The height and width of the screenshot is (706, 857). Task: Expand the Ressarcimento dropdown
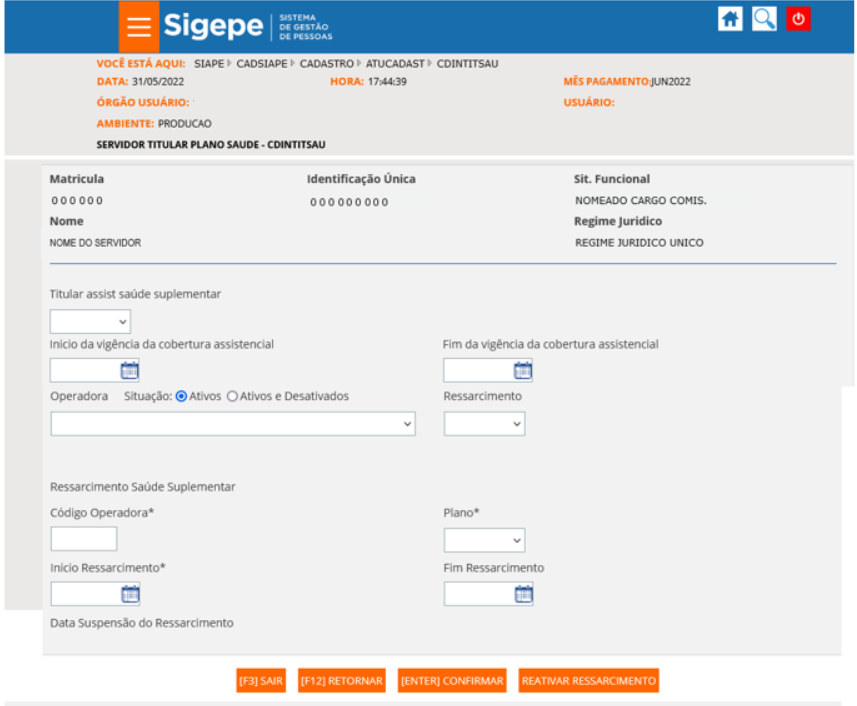click(484, 424)
